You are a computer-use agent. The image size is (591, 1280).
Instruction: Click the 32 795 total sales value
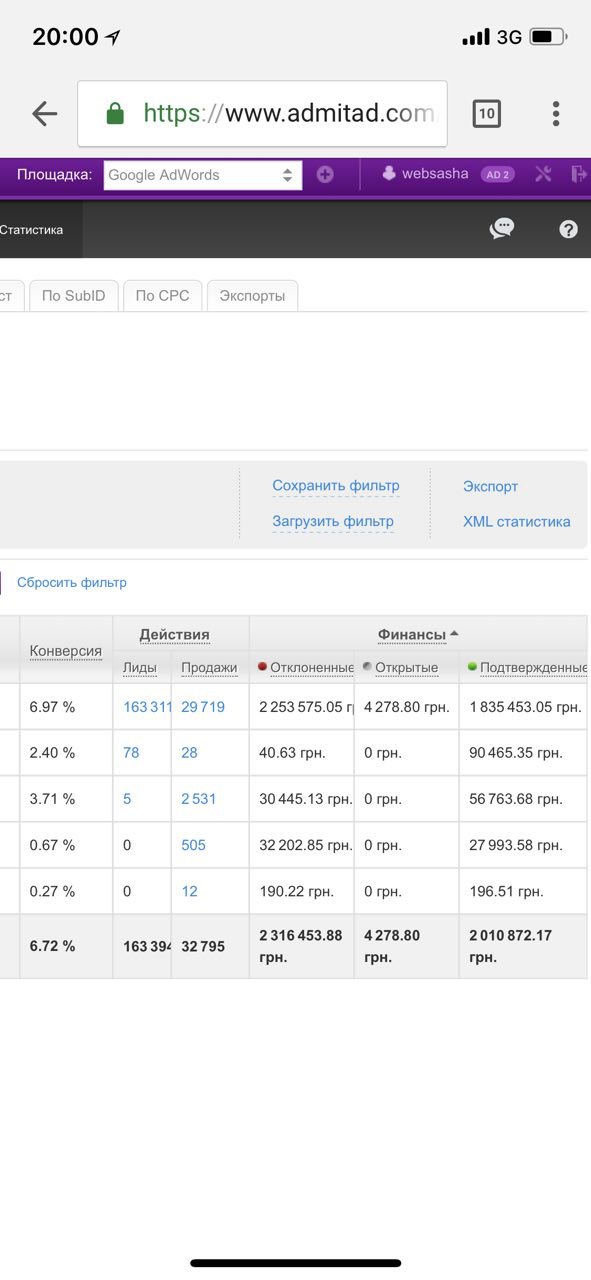click(x=203, y=946)
